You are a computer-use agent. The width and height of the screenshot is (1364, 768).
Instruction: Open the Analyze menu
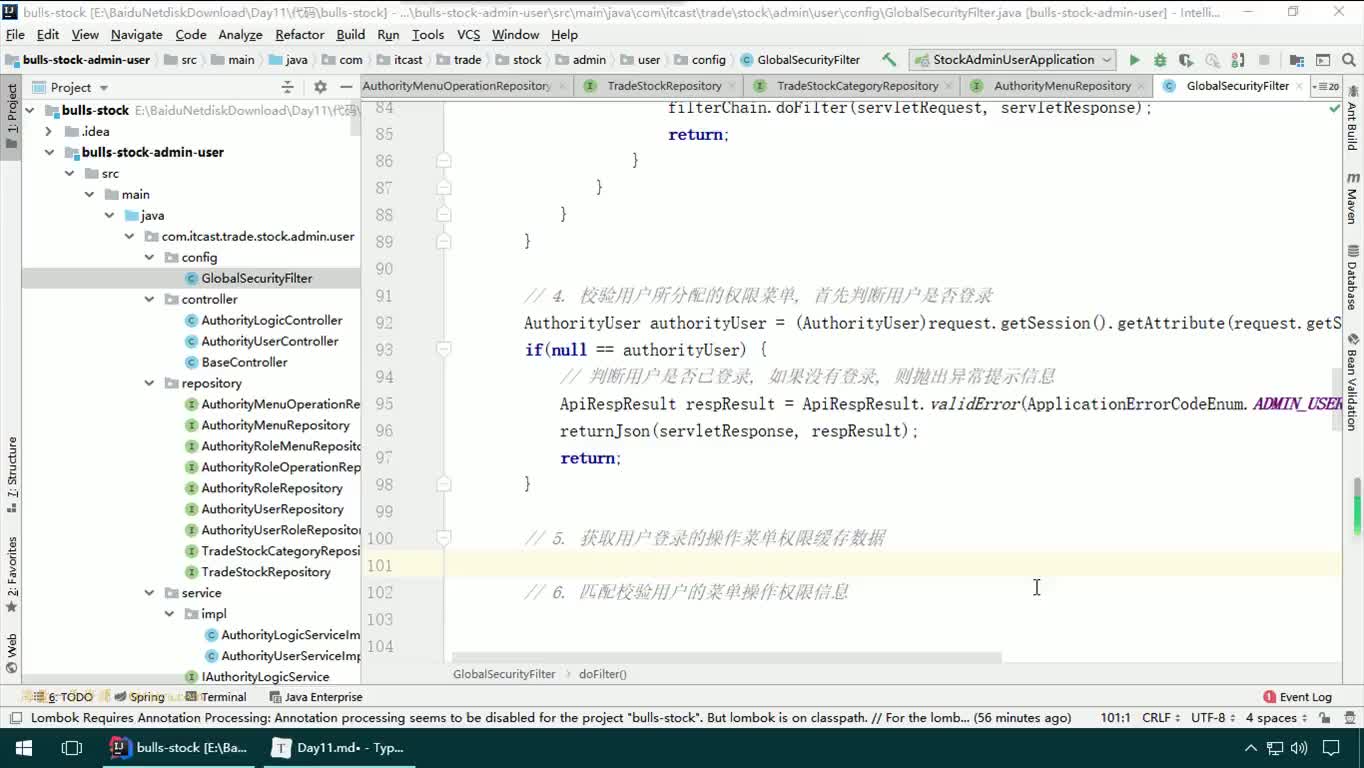pyautogui.click(x=240, y=34)
